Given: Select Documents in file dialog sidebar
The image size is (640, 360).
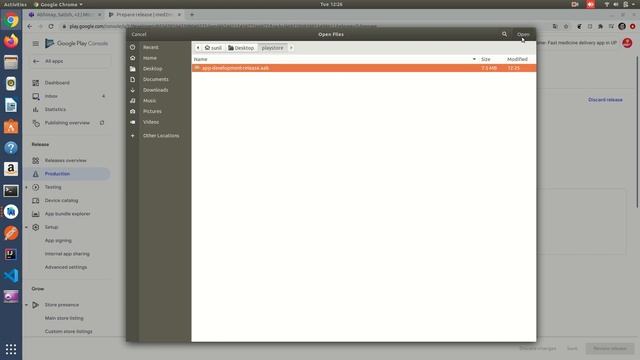Looking at the screenshot, I should tap(155, 79).
